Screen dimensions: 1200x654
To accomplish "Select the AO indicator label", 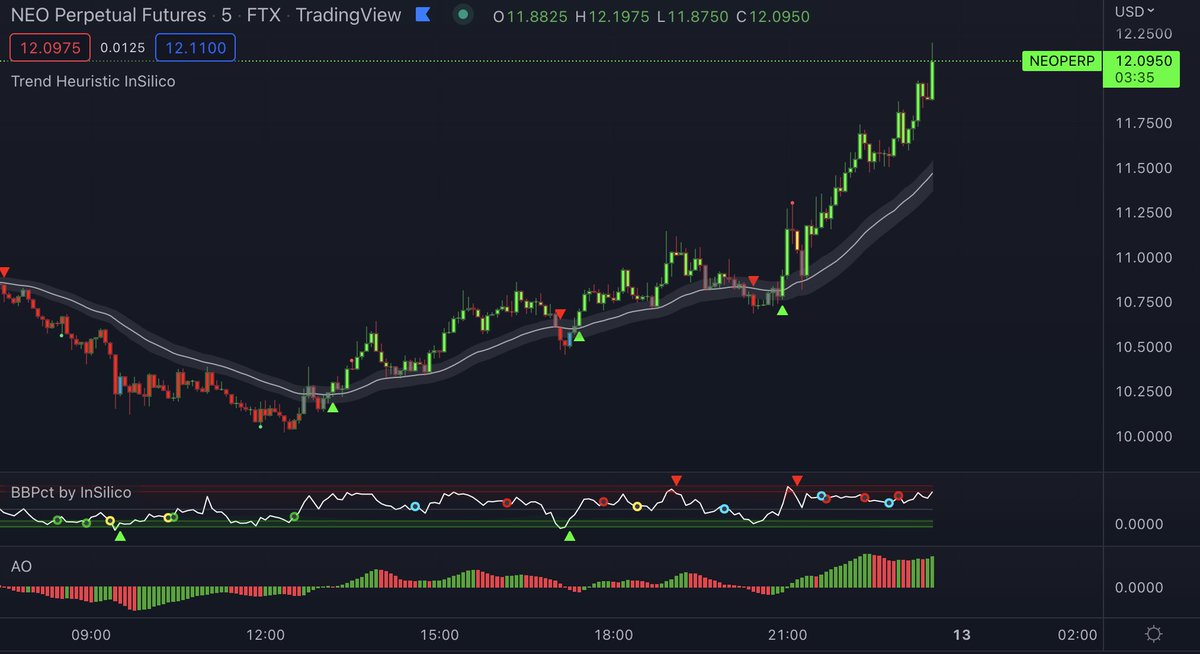I will [x=21, y=566].
